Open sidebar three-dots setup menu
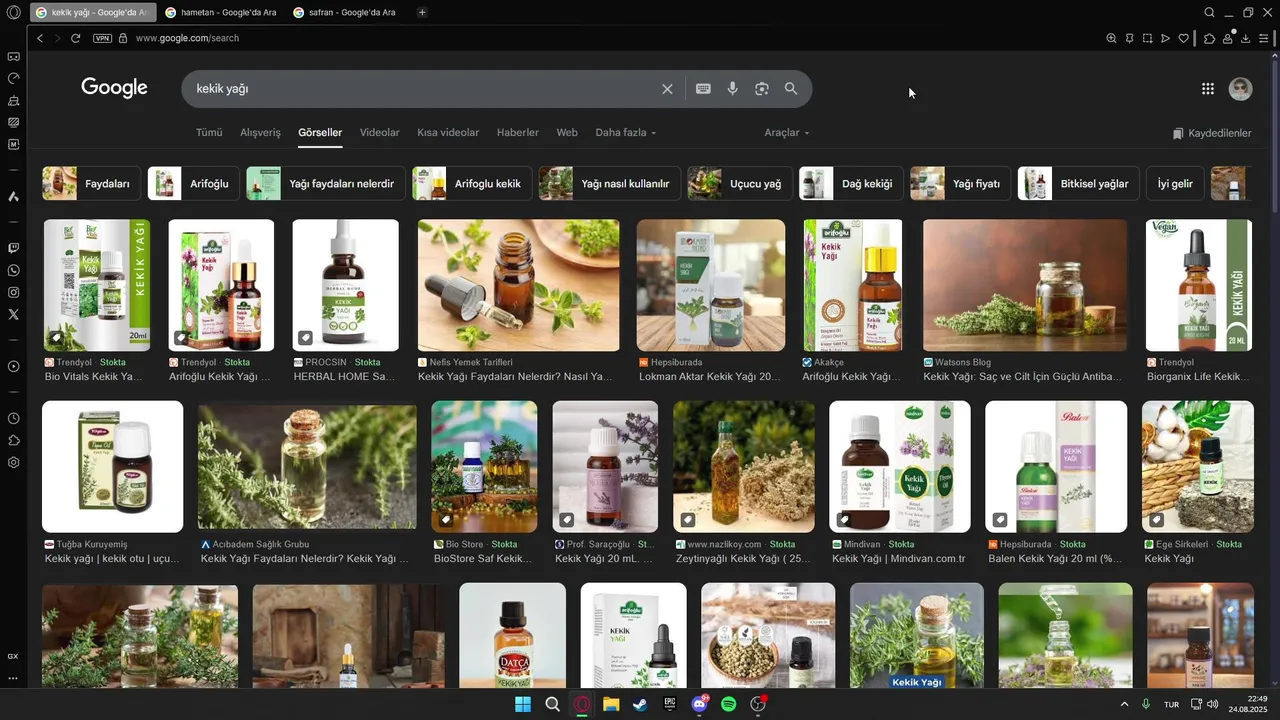 pos(13,678)
